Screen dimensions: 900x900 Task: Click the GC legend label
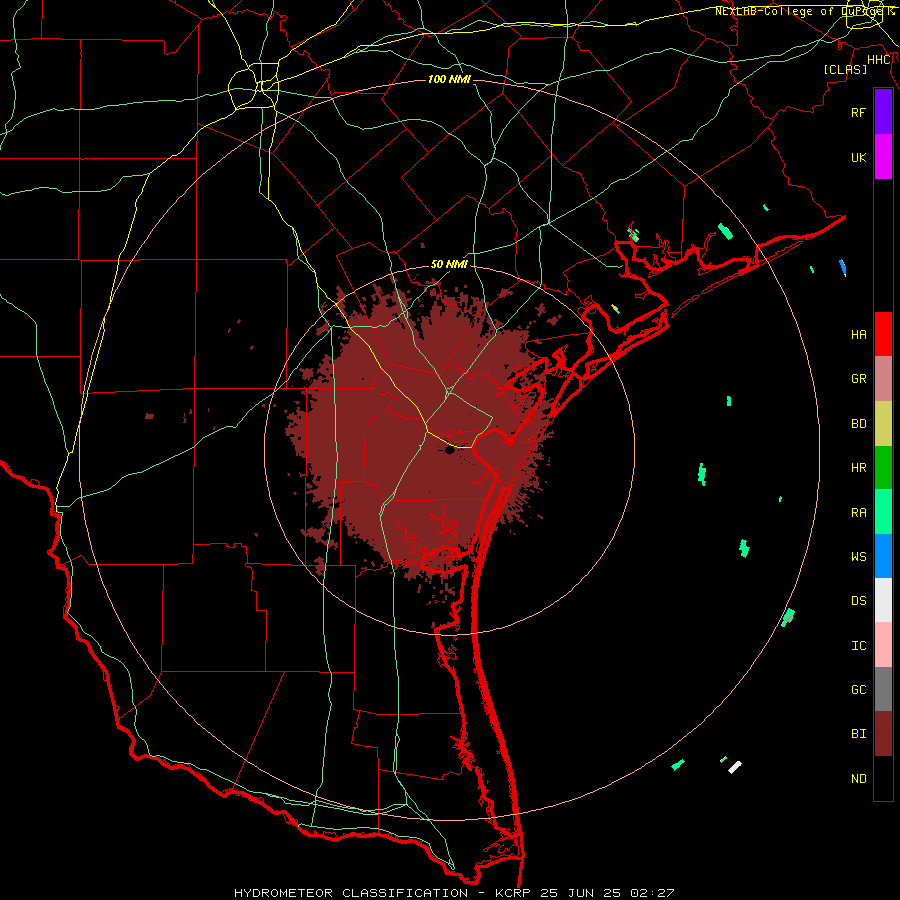point(858,690)
